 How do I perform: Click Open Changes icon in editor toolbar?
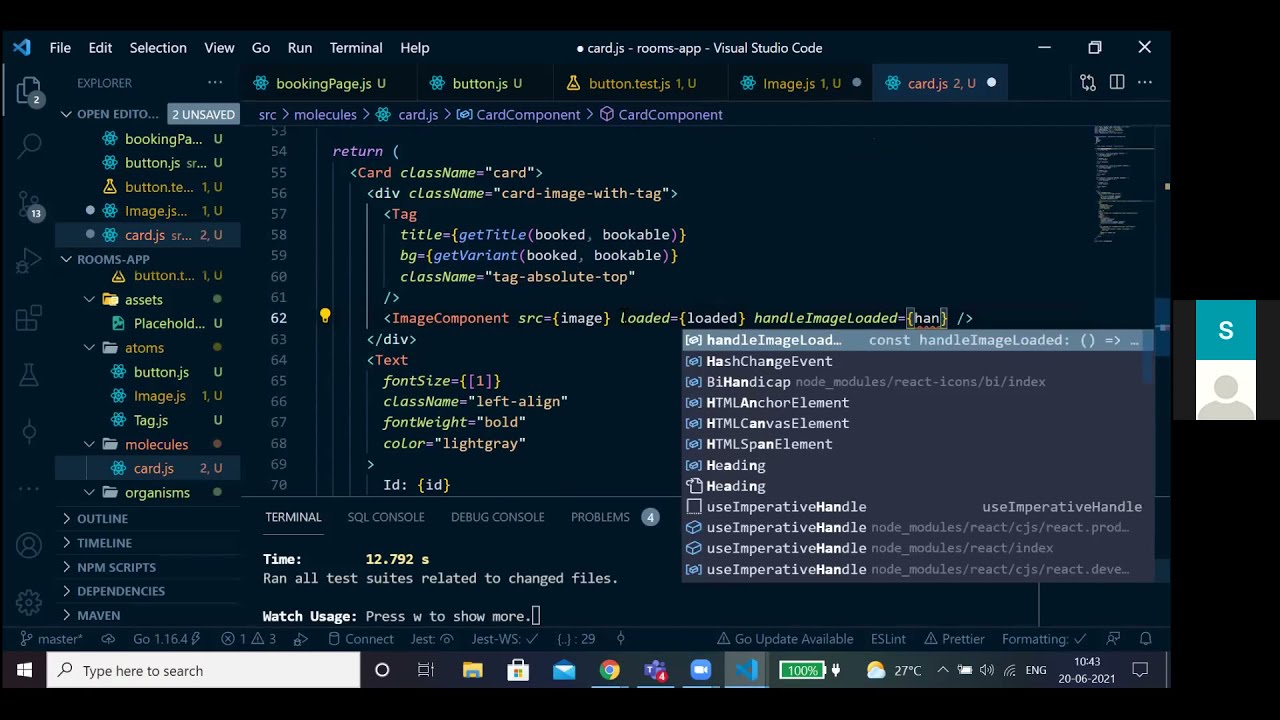click(1088, 83)
